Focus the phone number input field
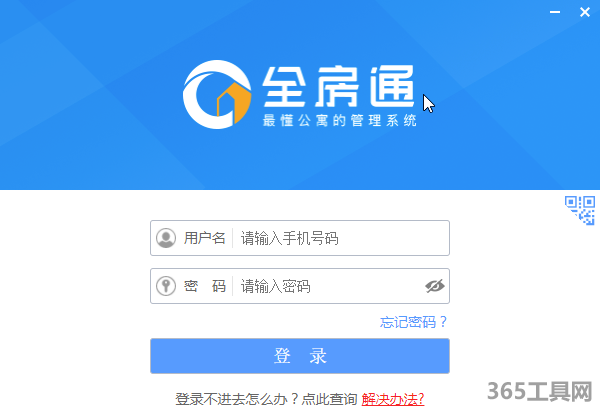 pos(341,238)
